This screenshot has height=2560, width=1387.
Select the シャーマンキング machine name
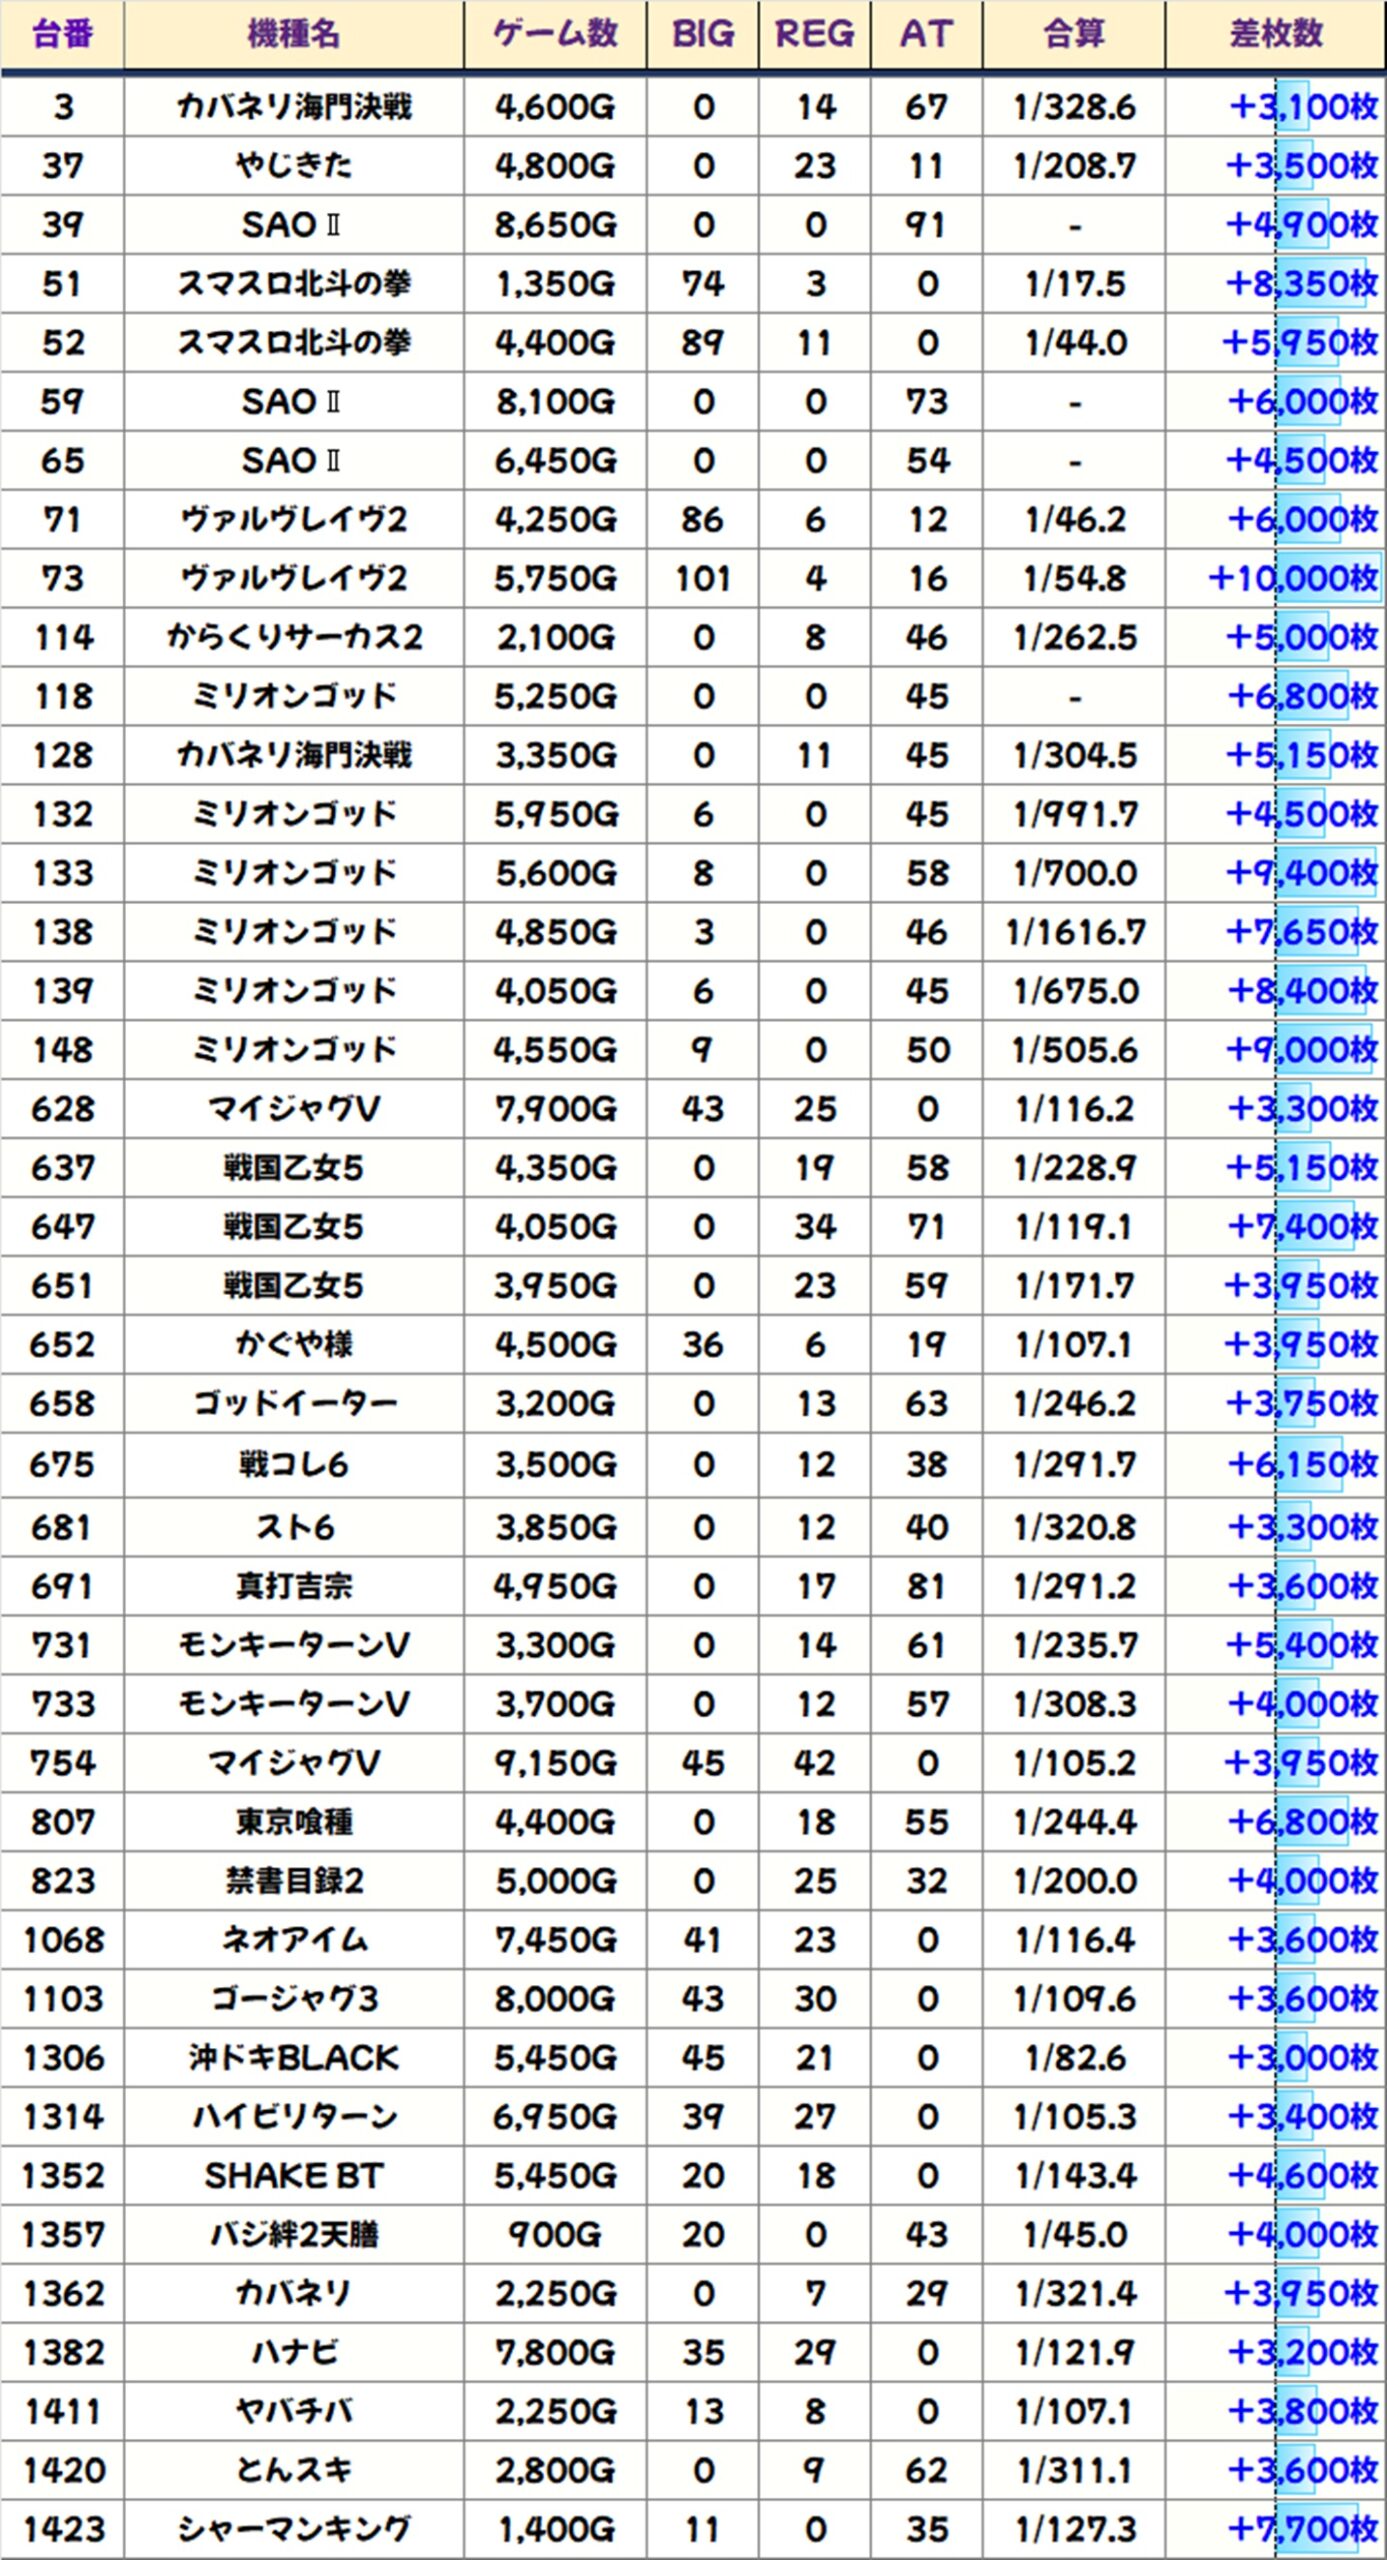[294, 2531]
